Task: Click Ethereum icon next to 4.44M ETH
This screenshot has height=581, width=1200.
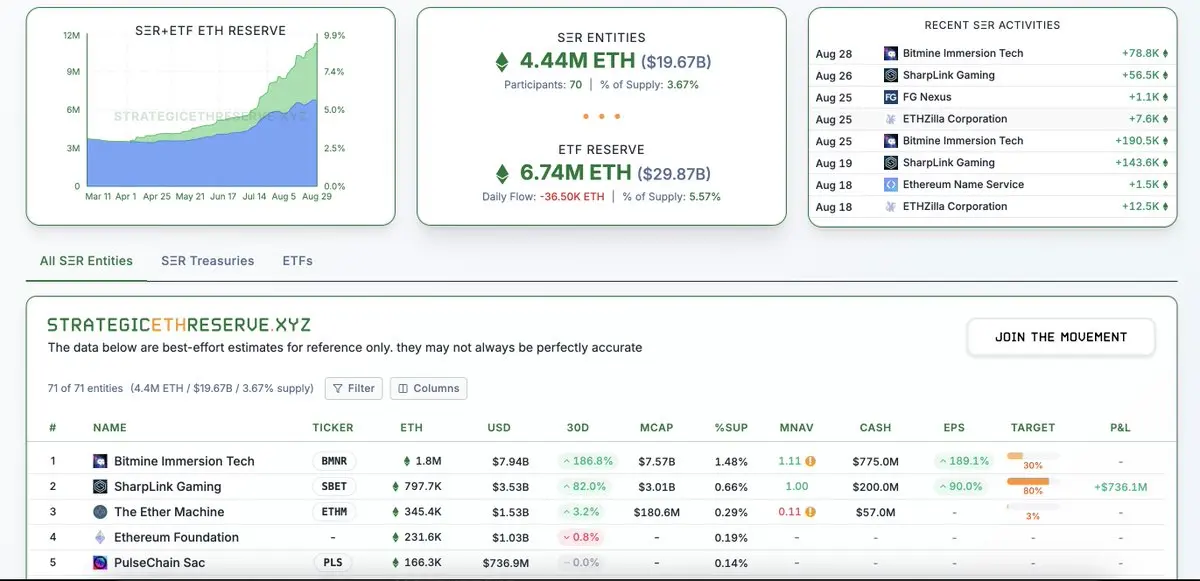Action: click(502, 62)
